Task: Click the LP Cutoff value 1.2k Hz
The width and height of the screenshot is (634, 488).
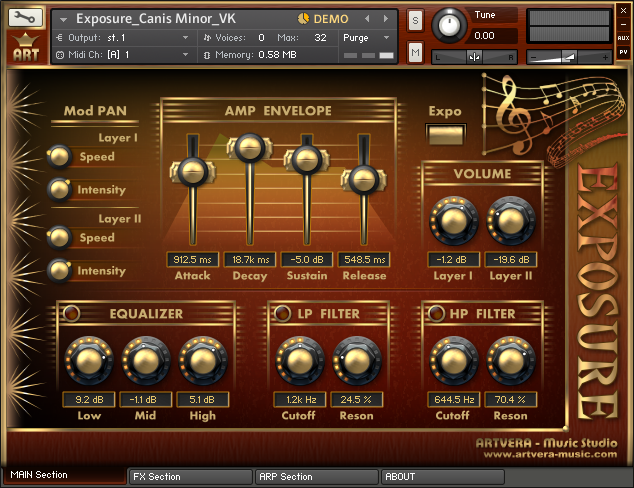Action: [300, 399]
